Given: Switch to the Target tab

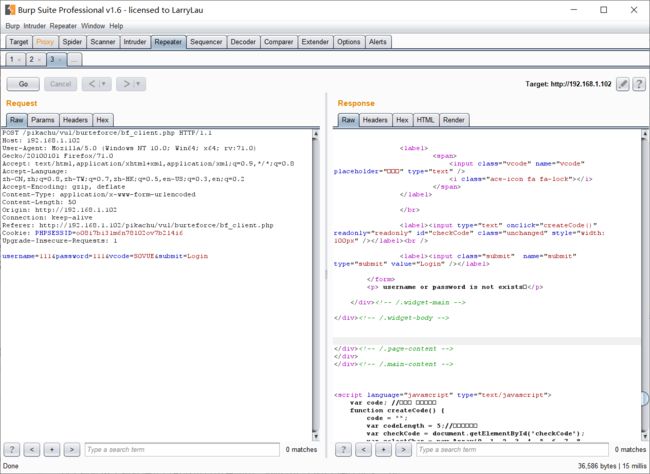Looking at the screenshot, I should (19, 42).
